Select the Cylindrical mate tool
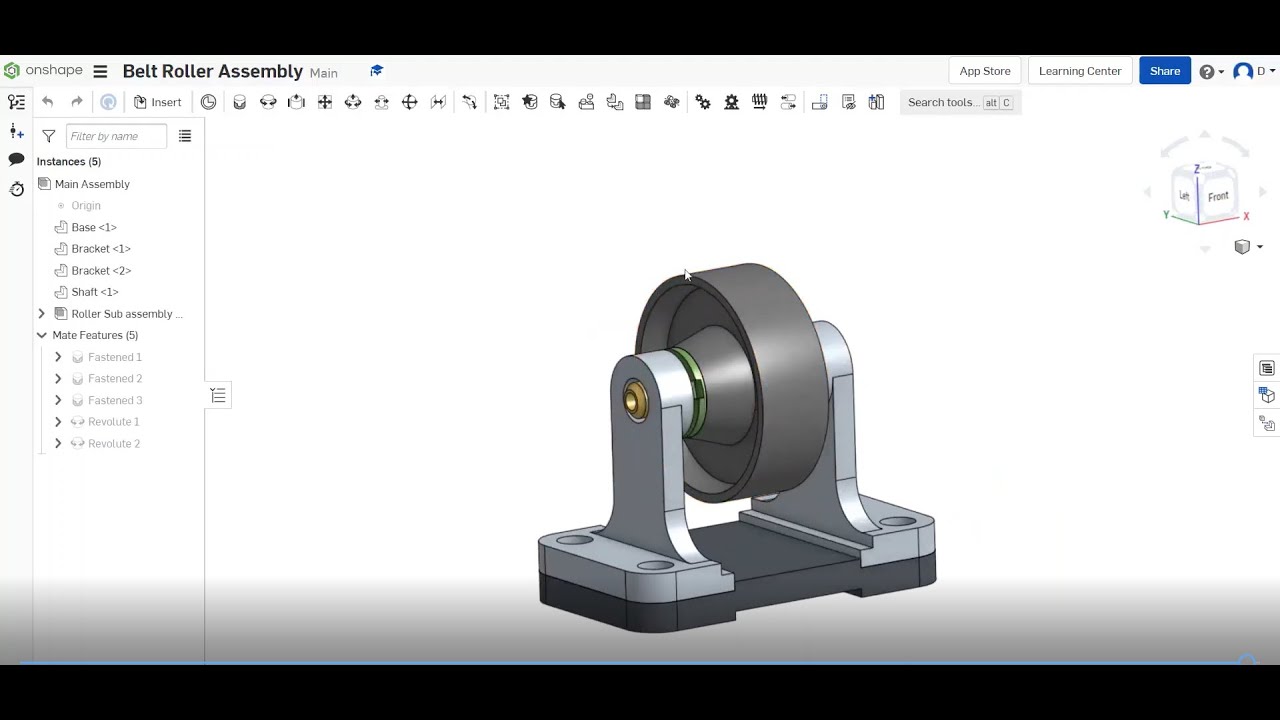Screen dimensions: 1280x720 pos(353,102)
